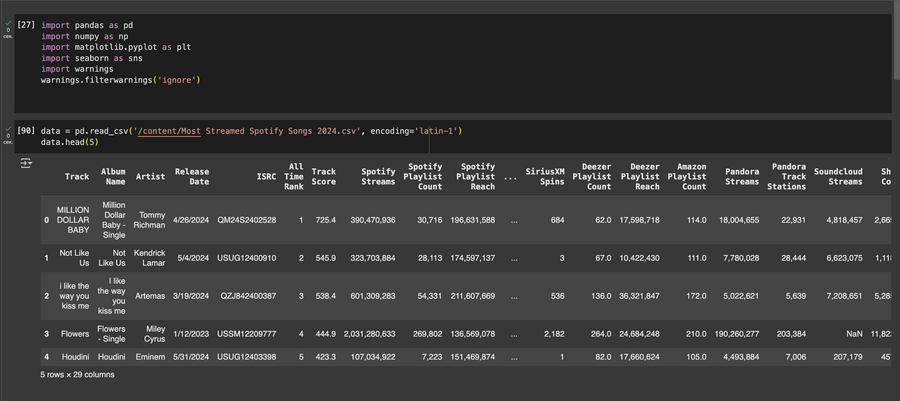Click the pd.read_csv line in cell 90
This screenshot has width=900, height=401.
251,131
